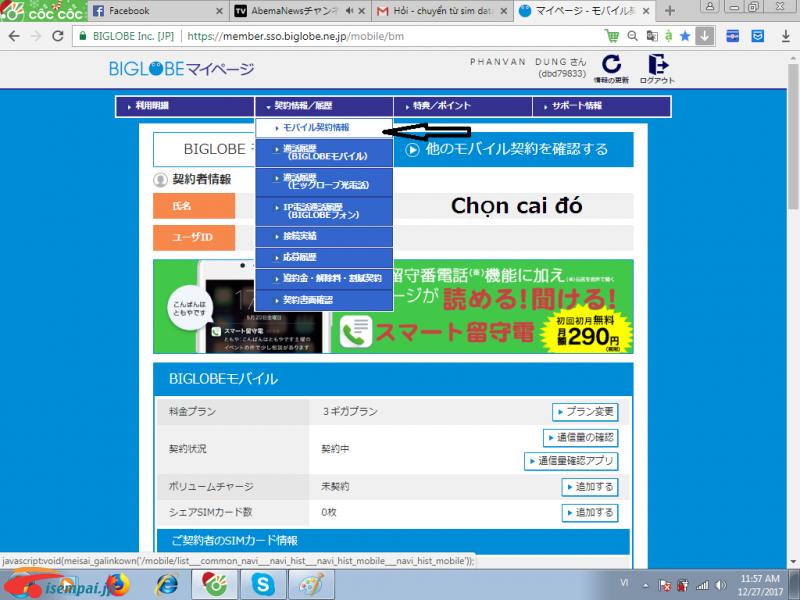Click the media download arrow icon
Image resolution: width=800 pixels, height=600 pixels.
click(x=705, y=36)
